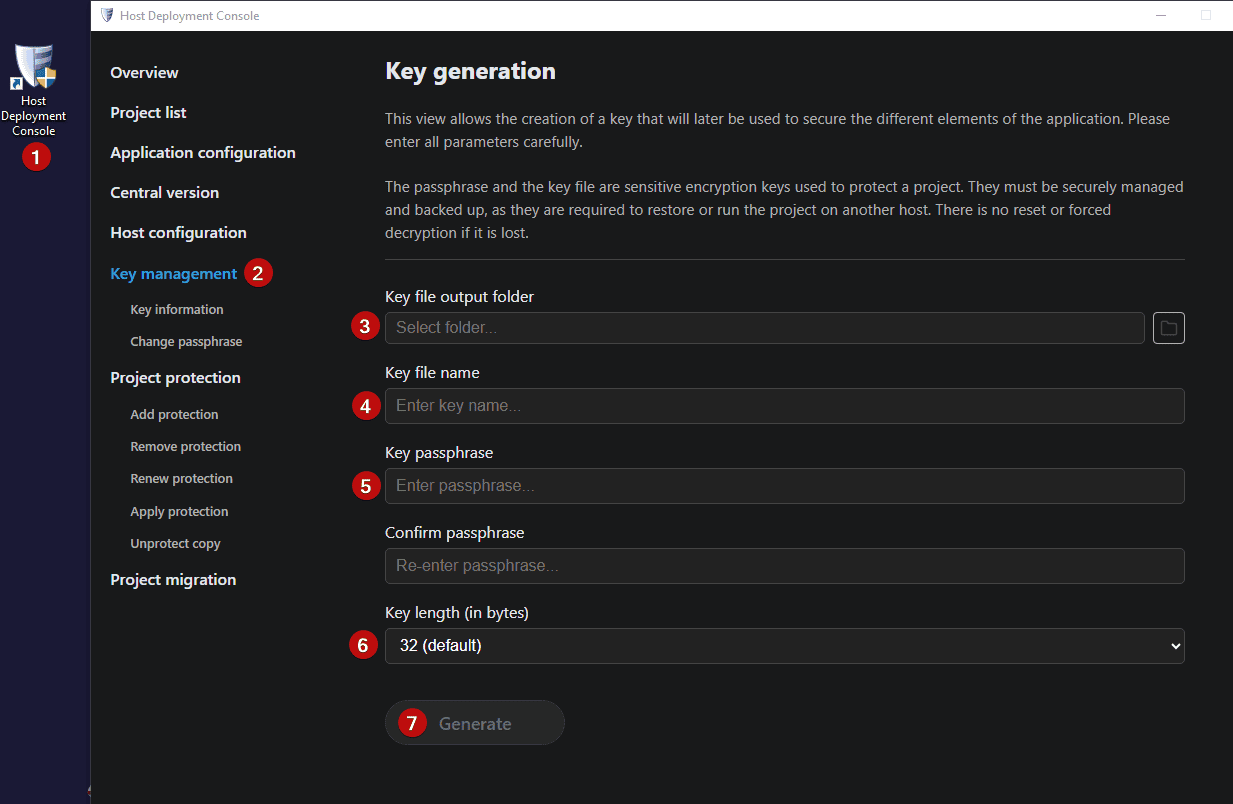Select Add protection in the sidebar
The width and height of the screenshot is (1233, 804).
174,414
